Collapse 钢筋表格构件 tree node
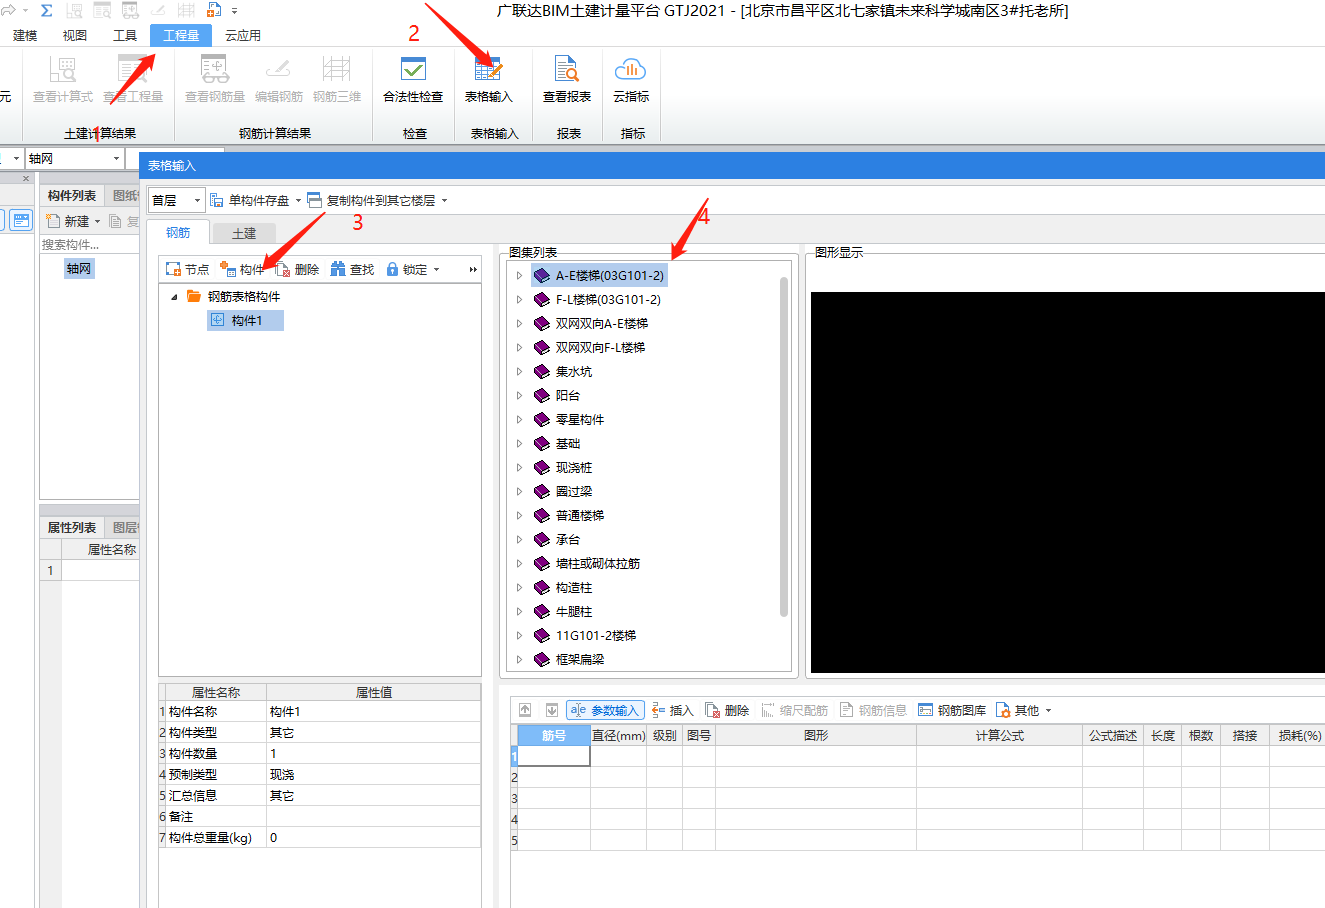1325x908 pixels. [x=174, y=296]
